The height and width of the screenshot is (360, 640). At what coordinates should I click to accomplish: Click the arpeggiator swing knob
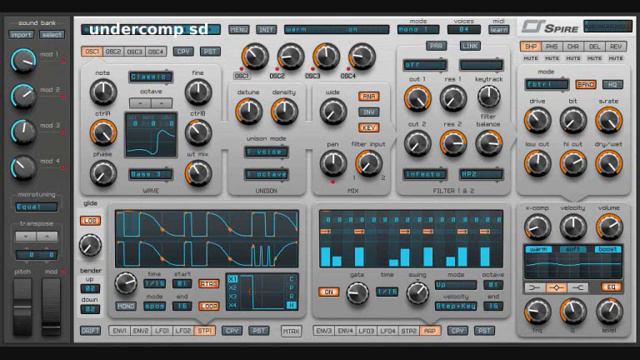point(418,293)
